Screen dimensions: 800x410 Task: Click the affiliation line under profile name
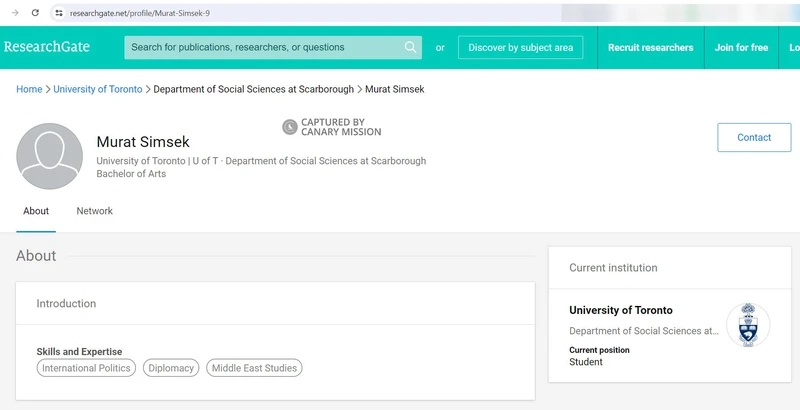[x=261, y=161]
